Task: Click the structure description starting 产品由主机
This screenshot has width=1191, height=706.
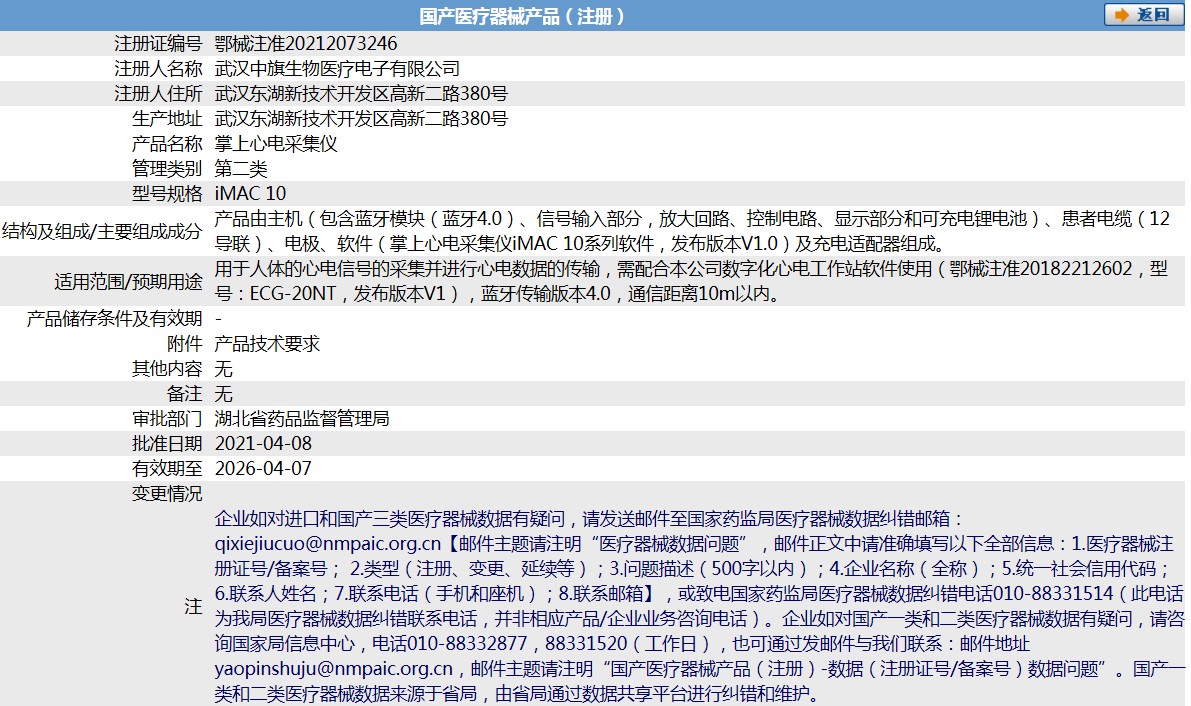Action: pyautogui.click(x=693, y=231)
